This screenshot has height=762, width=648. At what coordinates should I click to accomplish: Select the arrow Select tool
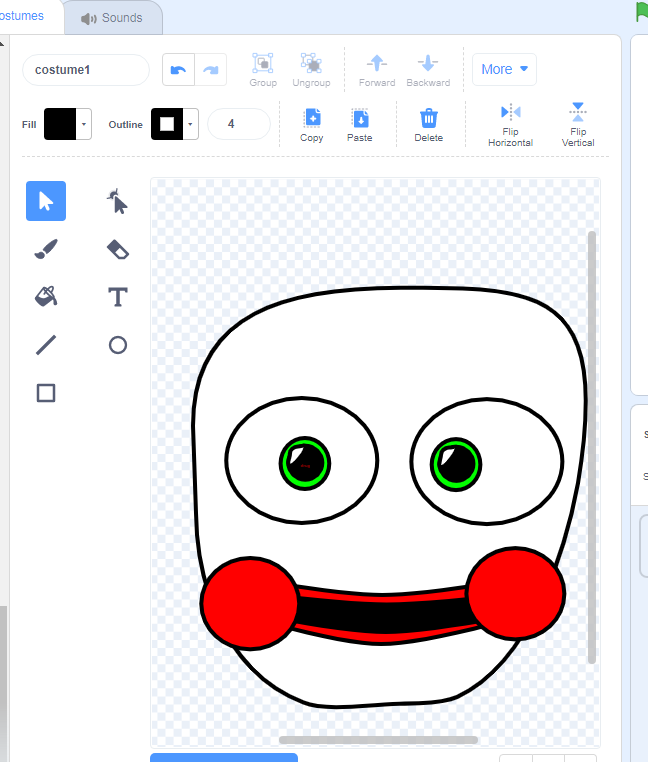46,201
